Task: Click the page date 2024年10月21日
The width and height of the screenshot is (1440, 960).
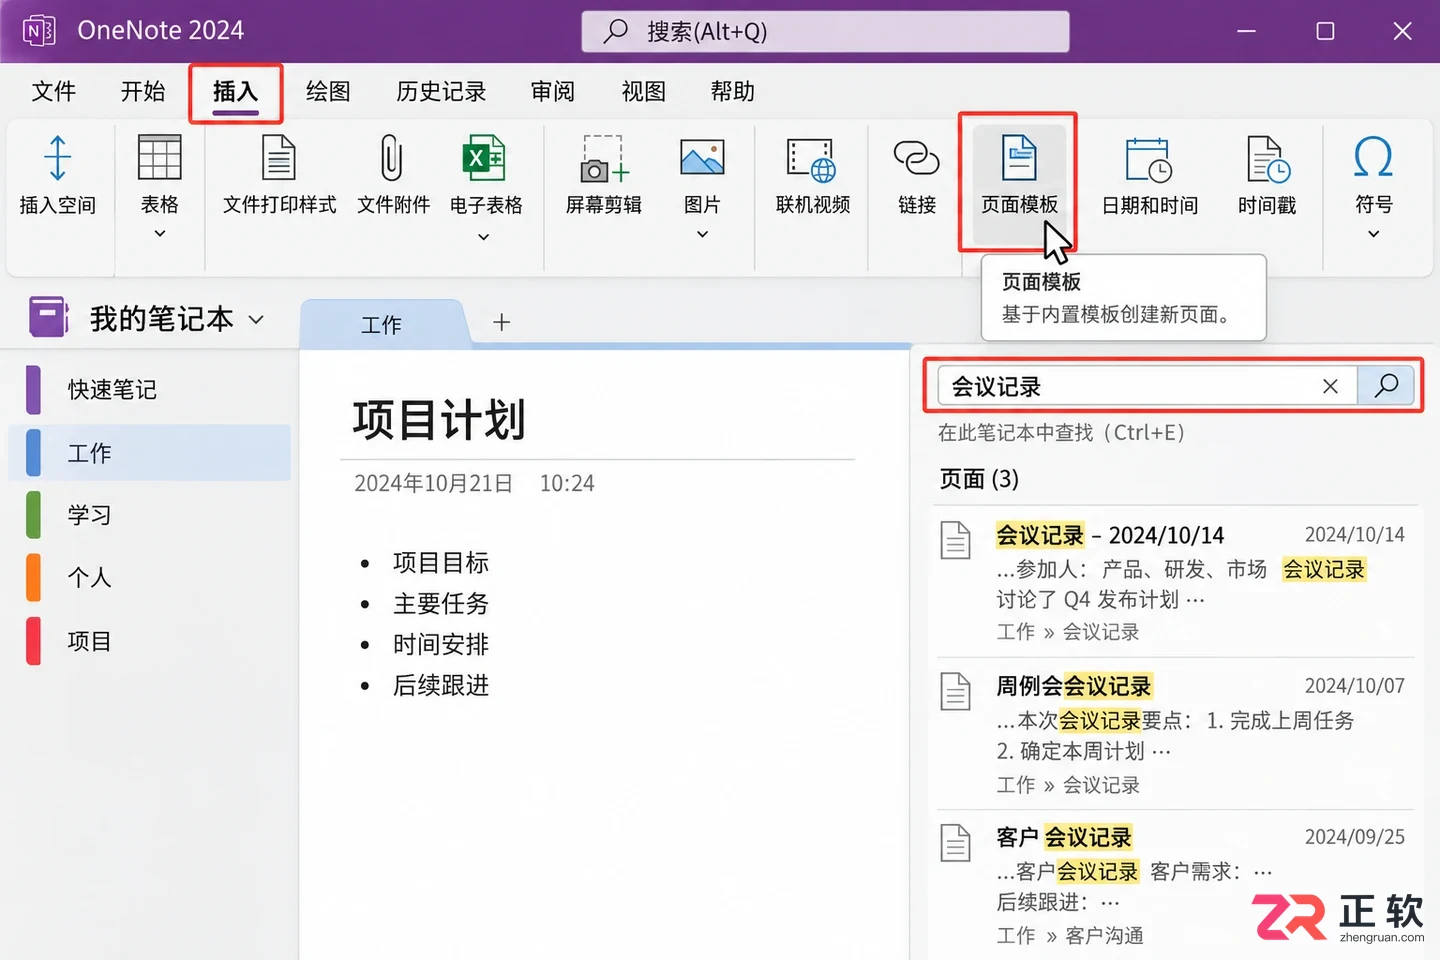Action: click(433, 483)
